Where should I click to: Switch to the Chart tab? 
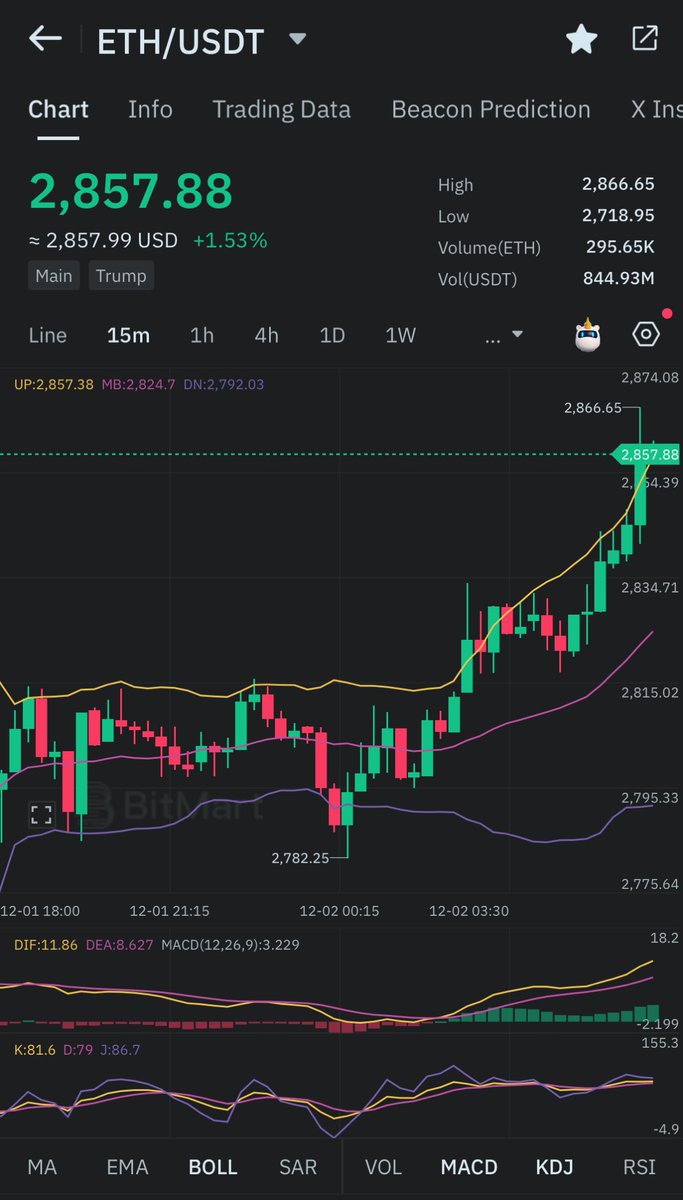[58, 109]
